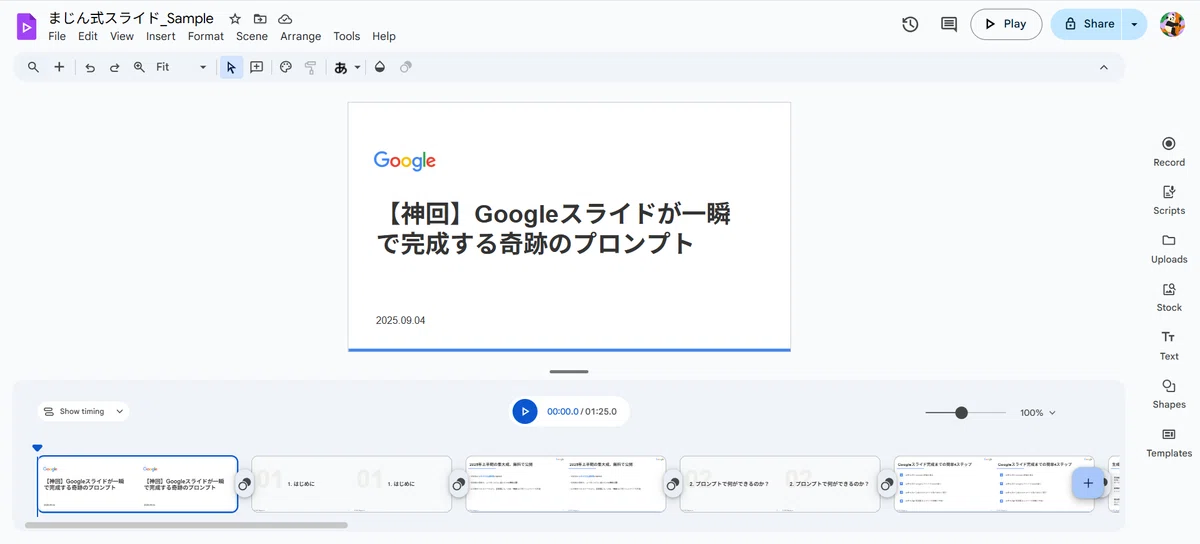
Task: Open the Text panel
Action: 1169,345
